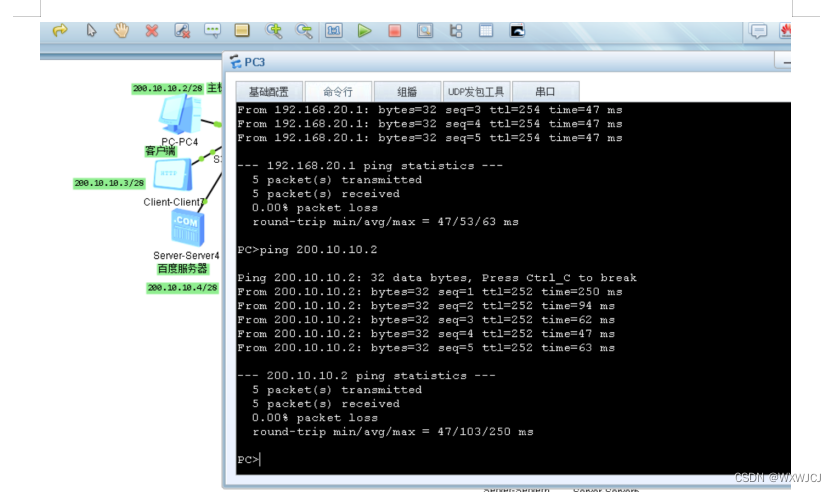Minimize the PC3 window

[x=785, y=62]
